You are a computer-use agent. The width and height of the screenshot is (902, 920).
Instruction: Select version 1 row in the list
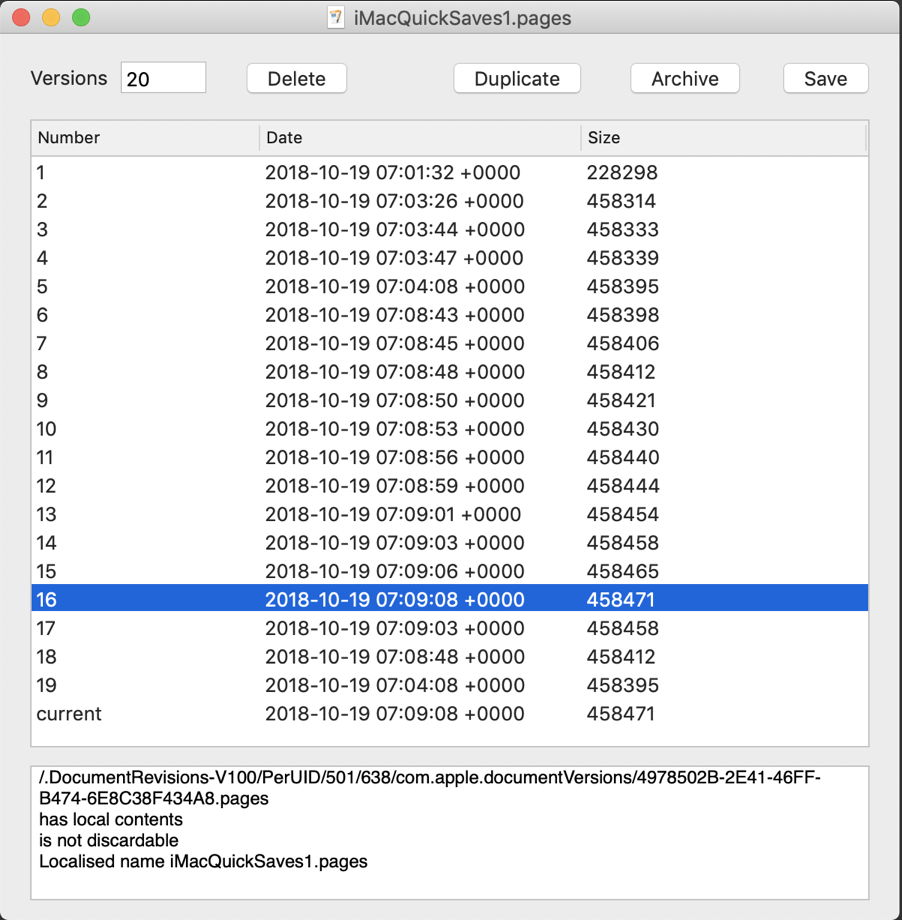449,173
